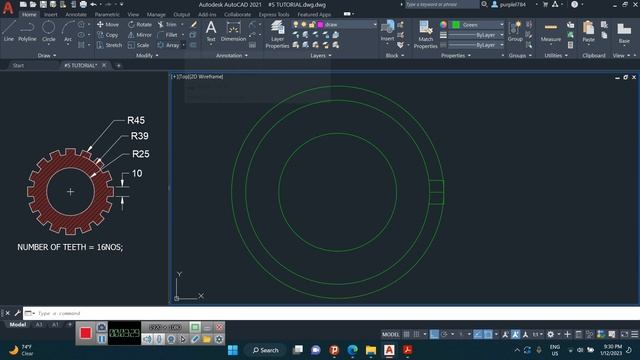Toggle layer freeze sun icon
Image resolution: width=640 pixels, height=360 pixels.
click(x=304, y=24)
